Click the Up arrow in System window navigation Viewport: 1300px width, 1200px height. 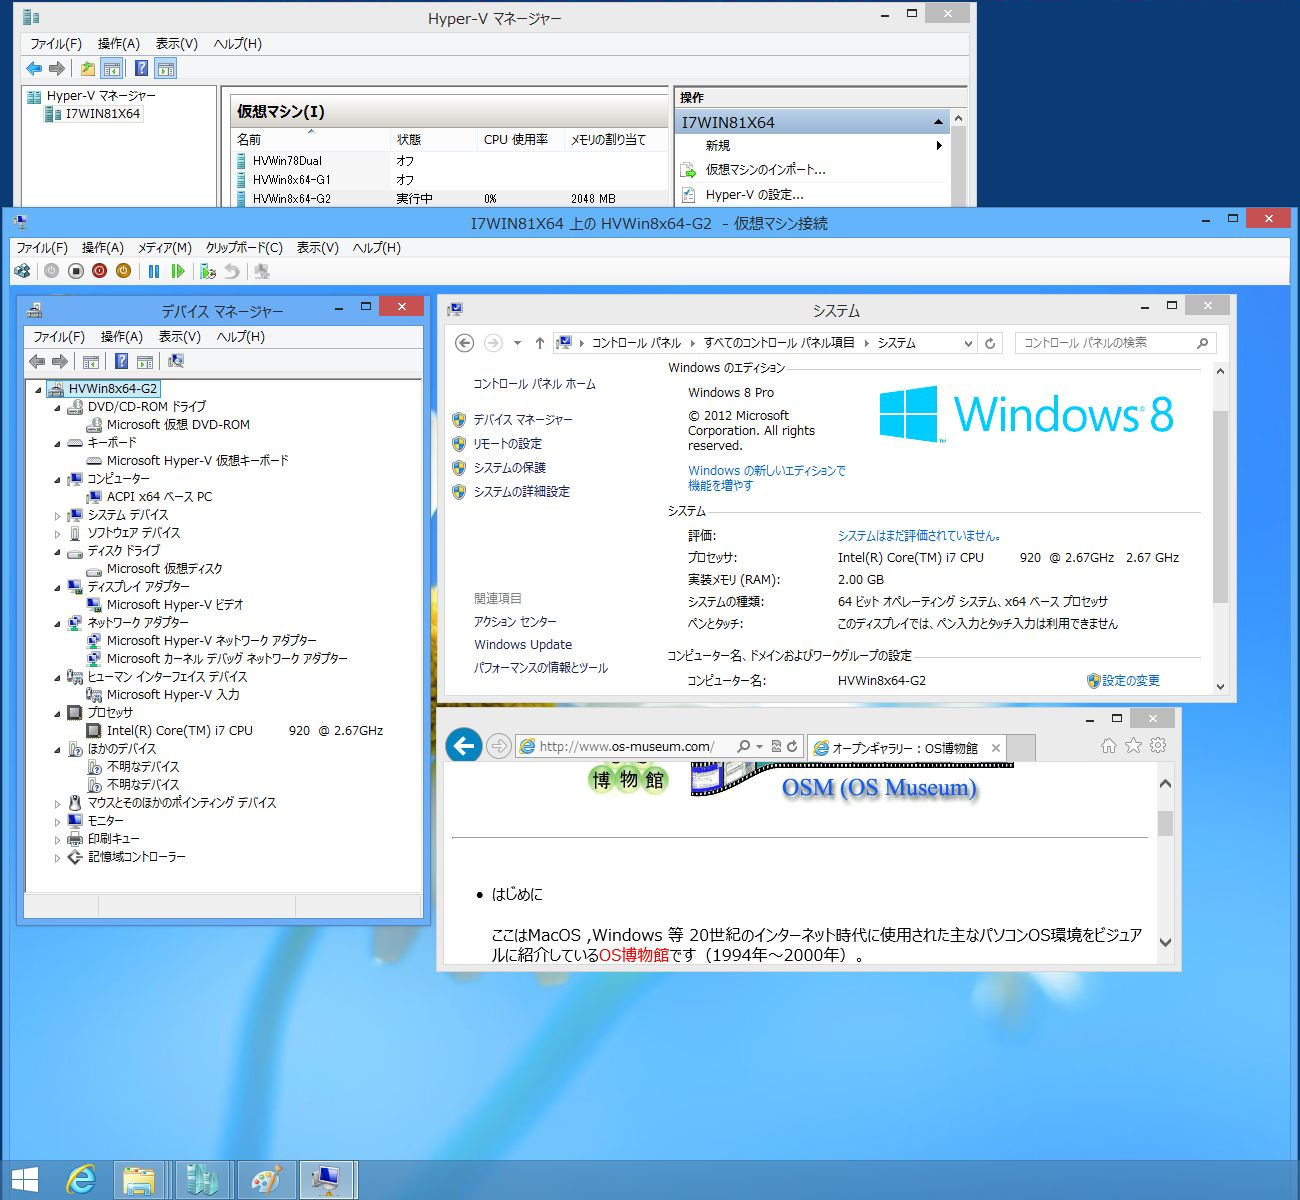tap(540, 343)
